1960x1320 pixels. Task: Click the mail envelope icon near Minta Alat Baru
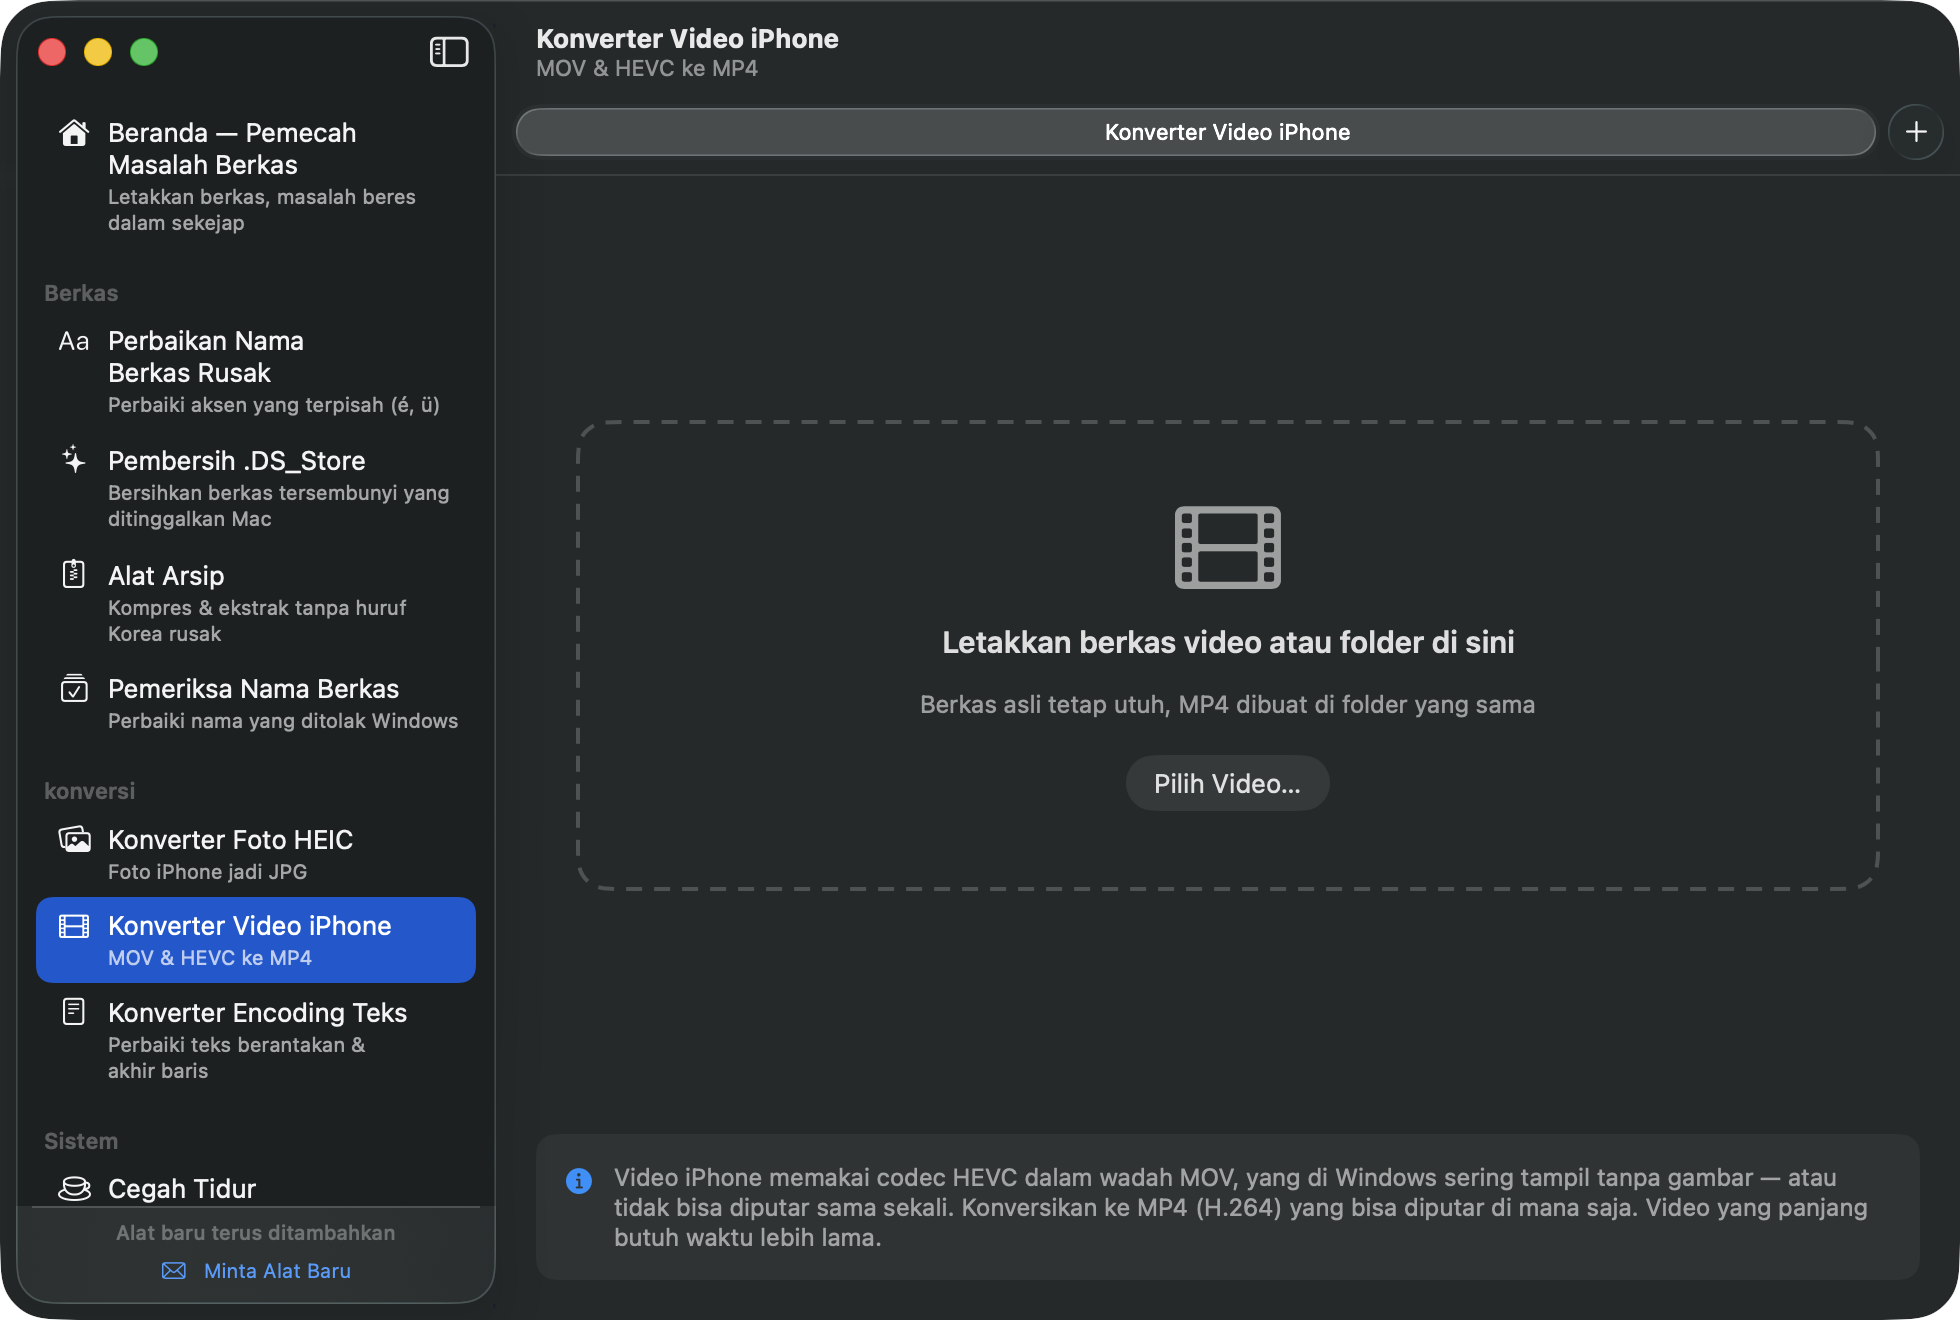(x=174, y=1270)
